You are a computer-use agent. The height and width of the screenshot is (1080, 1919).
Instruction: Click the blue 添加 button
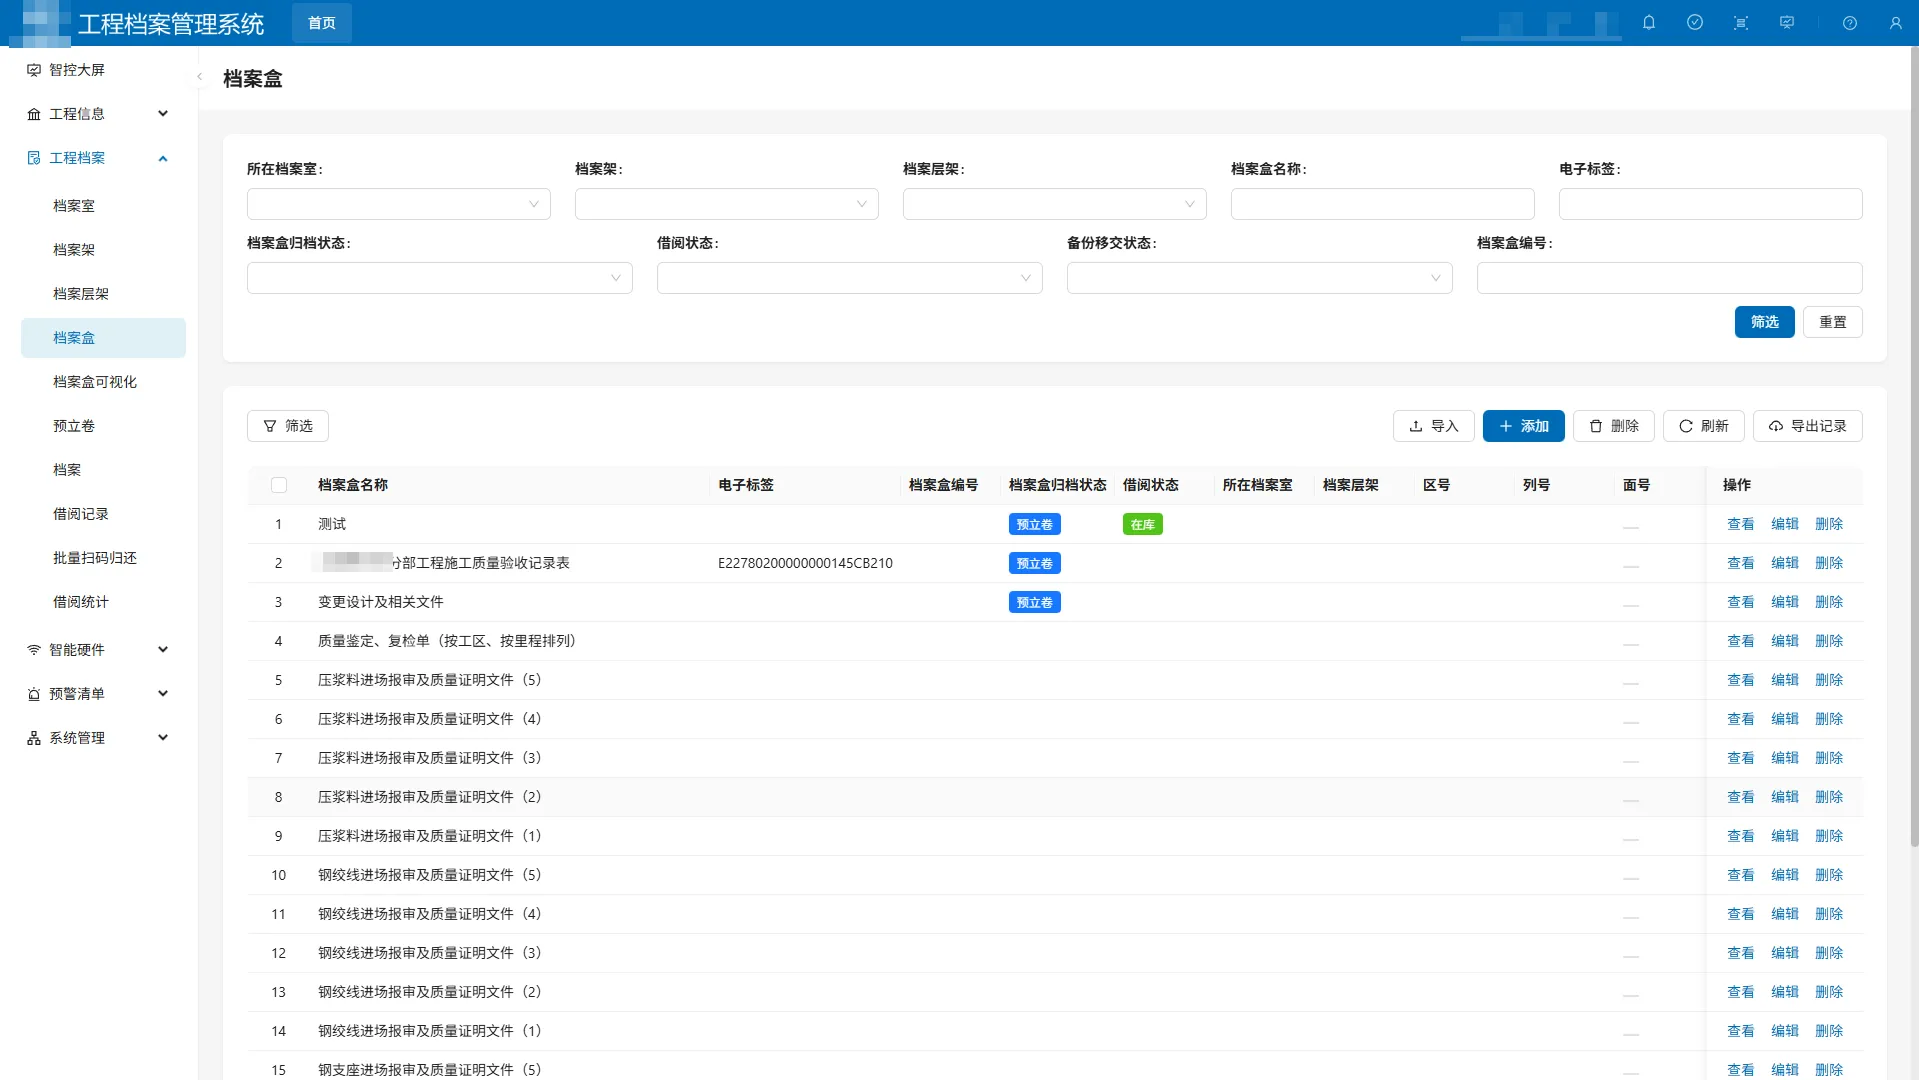[x=1523, y=426]
